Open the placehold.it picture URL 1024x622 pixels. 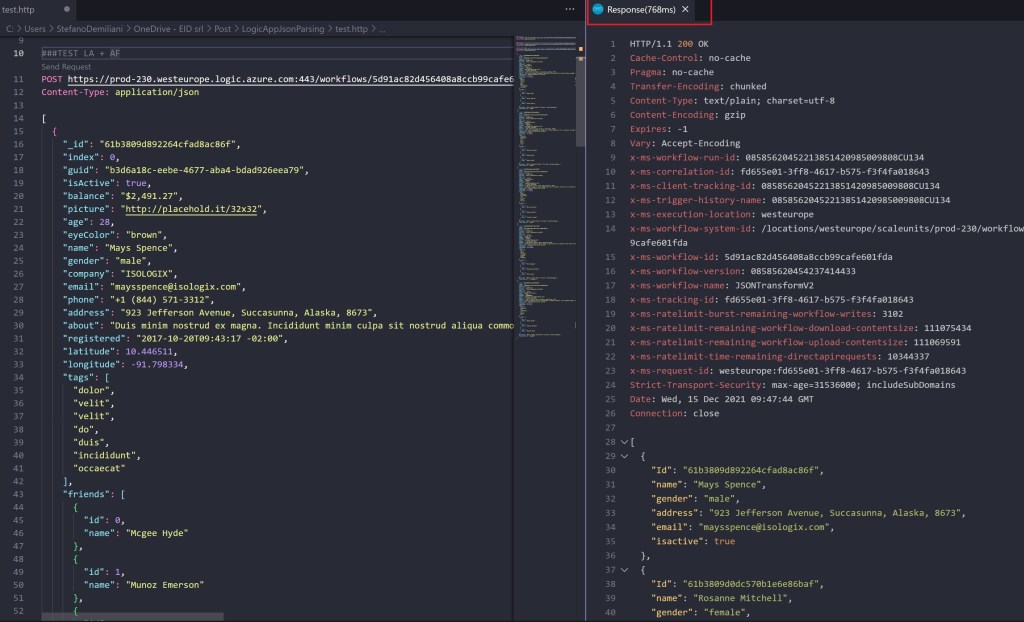192,209
